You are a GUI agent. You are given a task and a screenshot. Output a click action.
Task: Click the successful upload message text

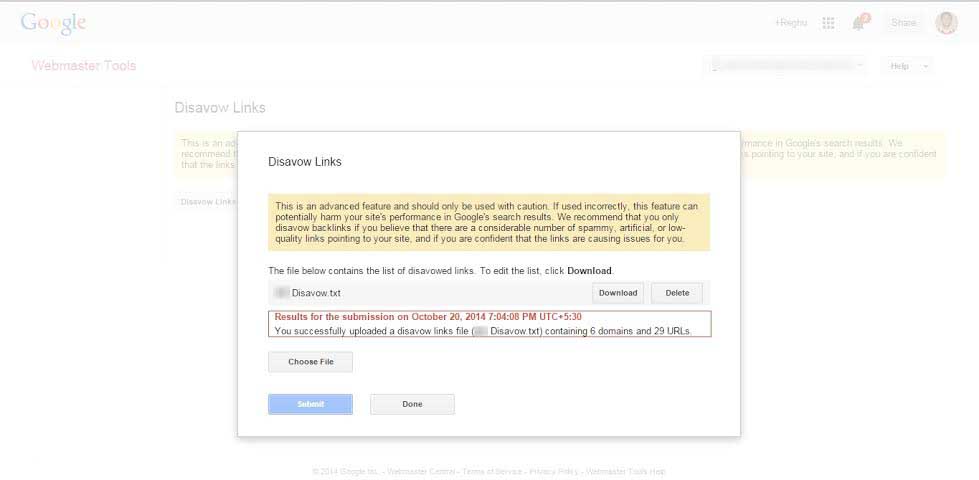pos(483,331)
